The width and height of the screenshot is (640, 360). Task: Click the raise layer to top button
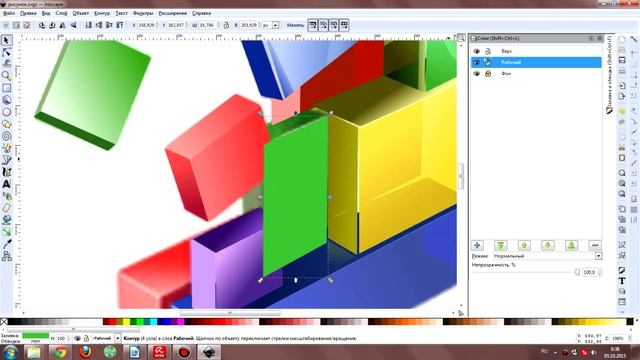tap(501, 245)
